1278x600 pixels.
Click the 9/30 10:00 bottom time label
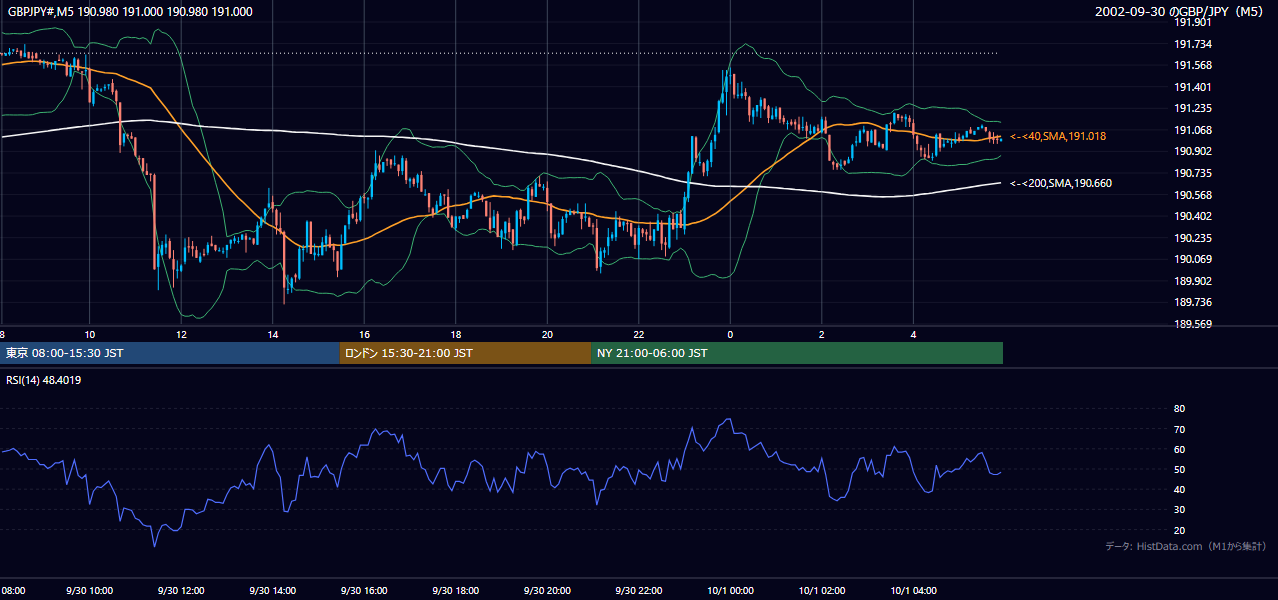[90, 590]
